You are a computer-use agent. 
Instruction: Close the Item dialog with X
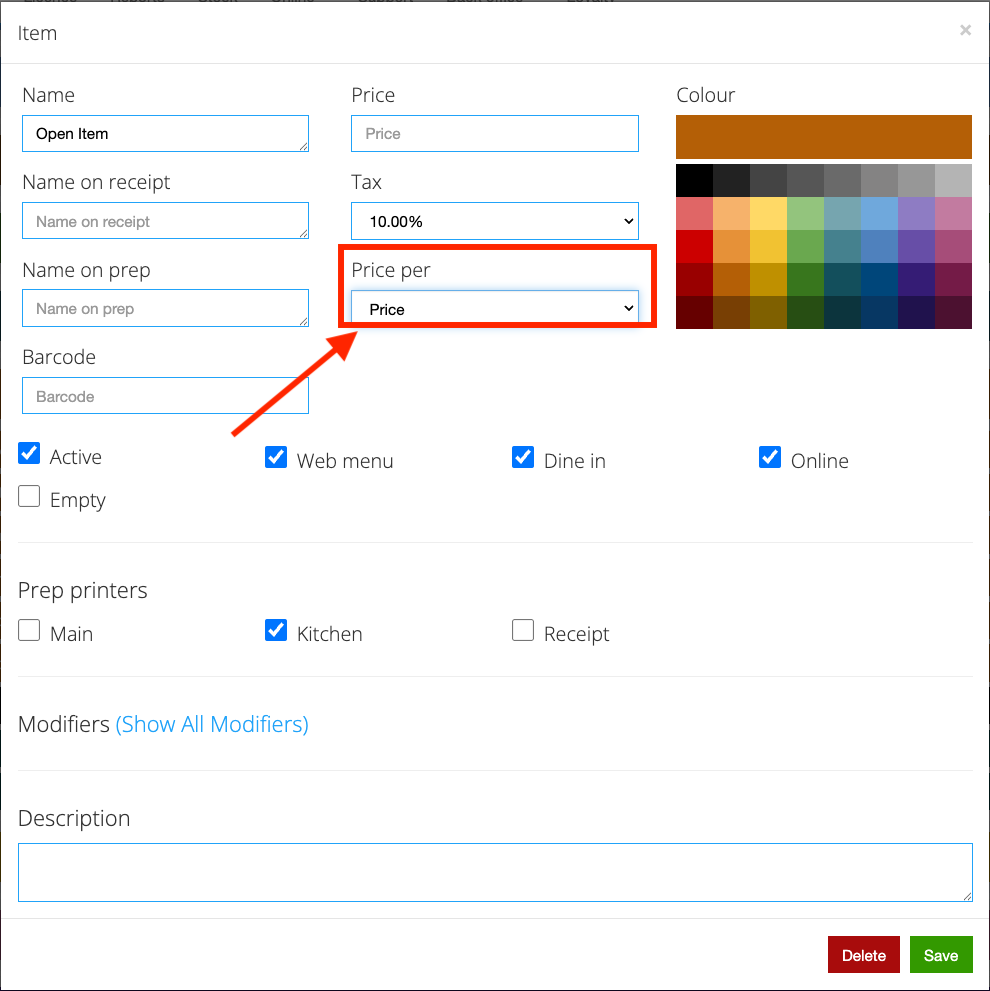click(965, 30)
